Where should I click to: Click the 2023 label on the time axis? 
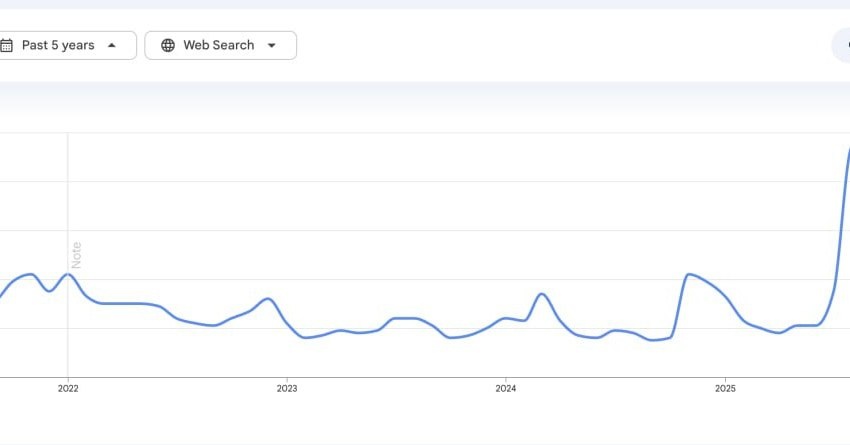click(x=287, y=388)
